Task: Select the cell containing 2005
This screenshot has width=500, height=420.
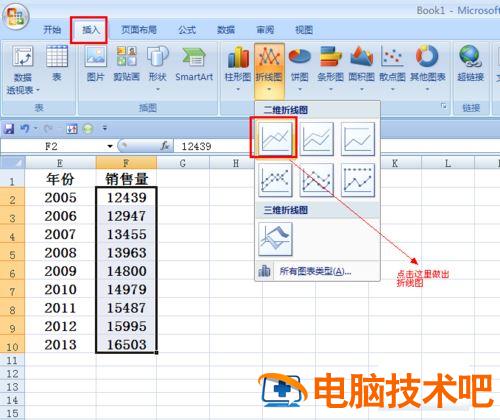Action: click(60, 197)
